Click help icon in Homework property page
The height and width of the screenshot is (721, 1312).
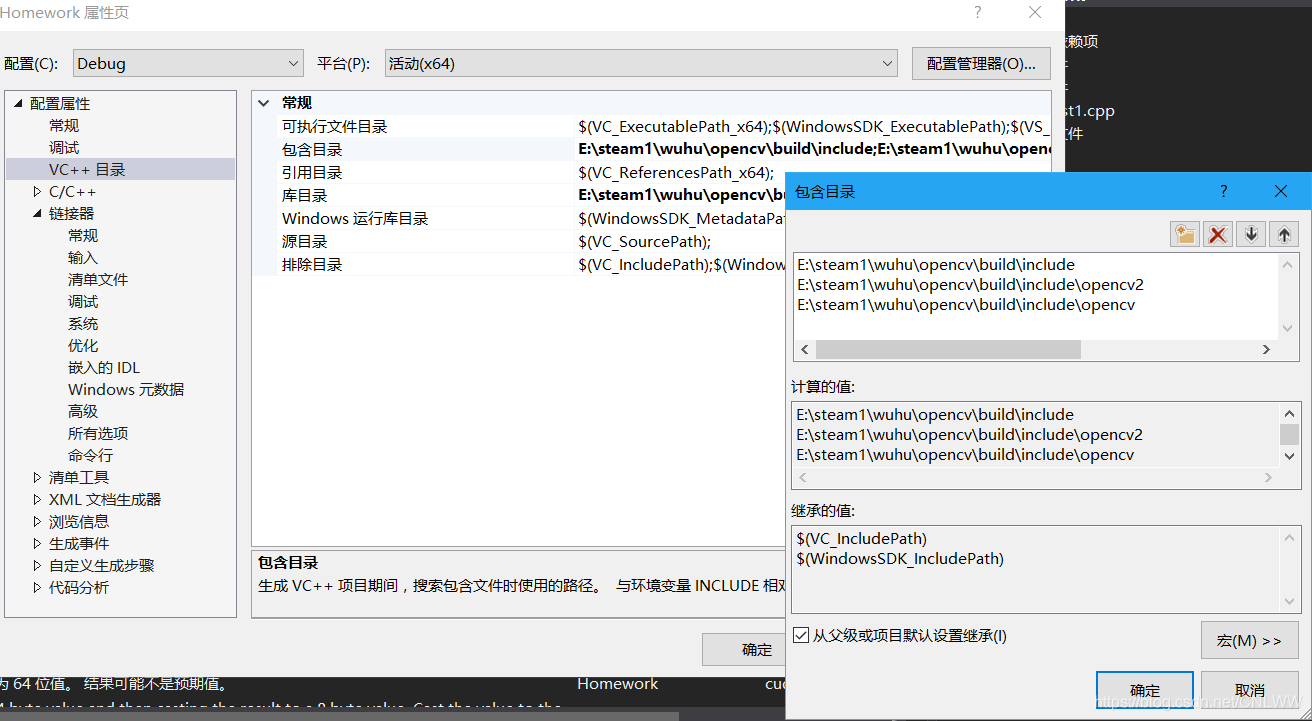[x=978, y=12]
